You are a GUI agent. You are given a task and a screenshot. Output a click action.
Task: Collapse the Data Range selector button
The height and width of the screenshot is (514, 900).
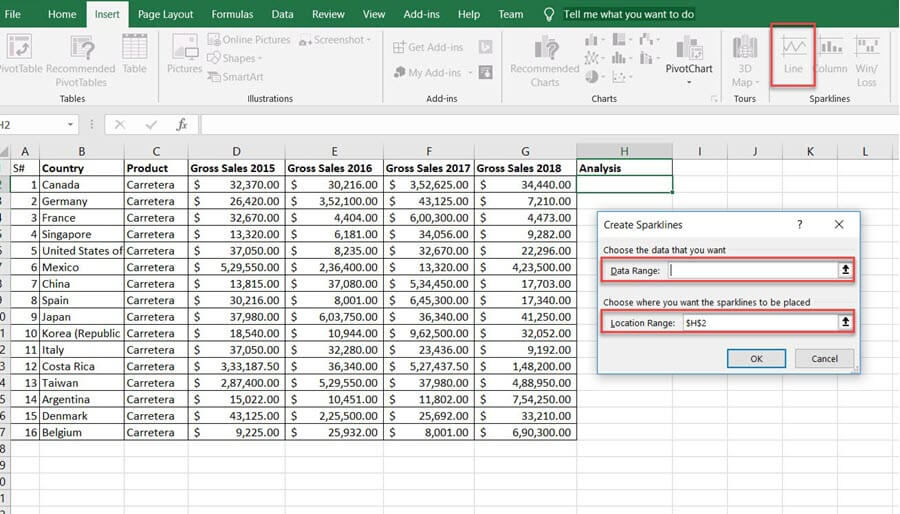tap(845, 270)
